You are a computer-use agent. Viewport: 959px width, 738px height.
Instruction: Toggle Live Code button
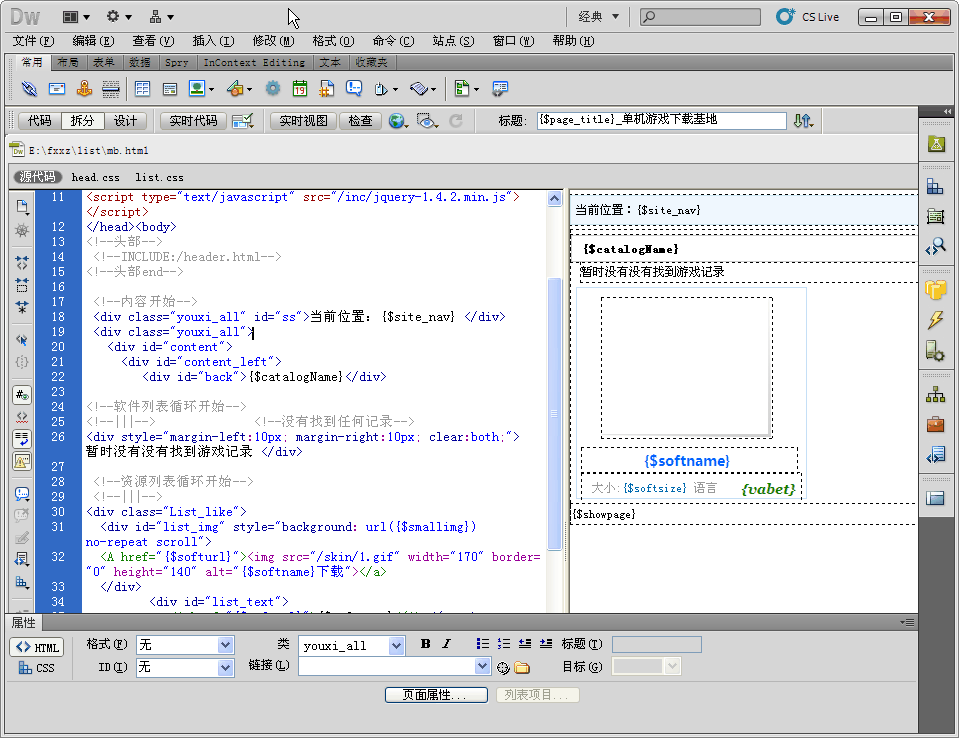(193, 121)
